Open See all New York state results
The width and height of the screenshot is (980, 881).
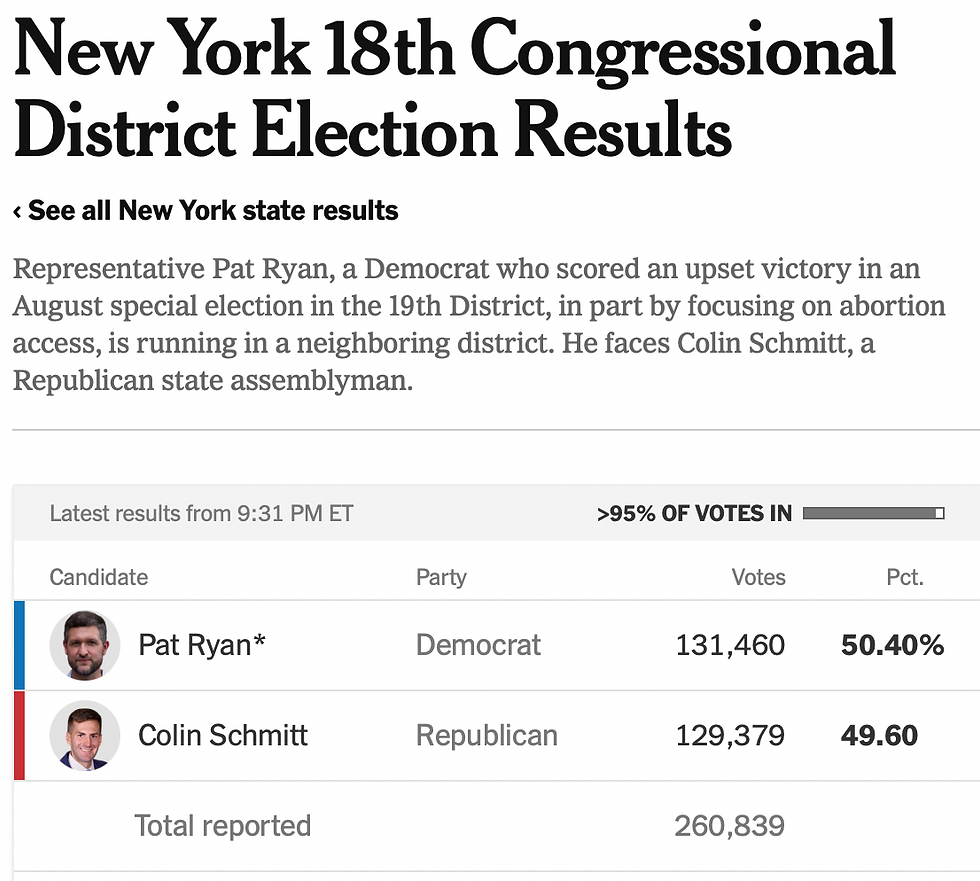click(x=213, y=211)
